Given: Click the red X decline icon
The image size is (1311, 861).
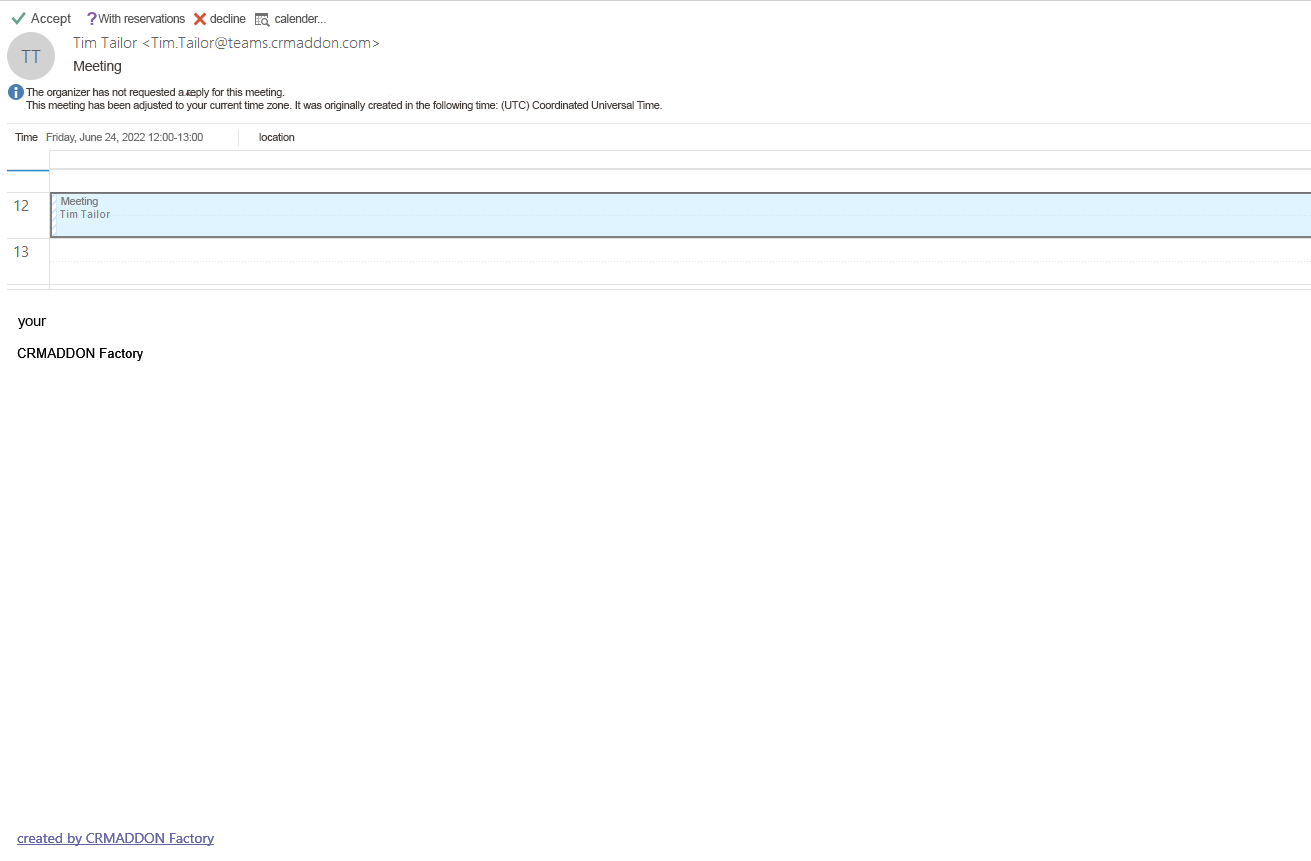Looking at the screenshot, I should [x=198, y=18].
